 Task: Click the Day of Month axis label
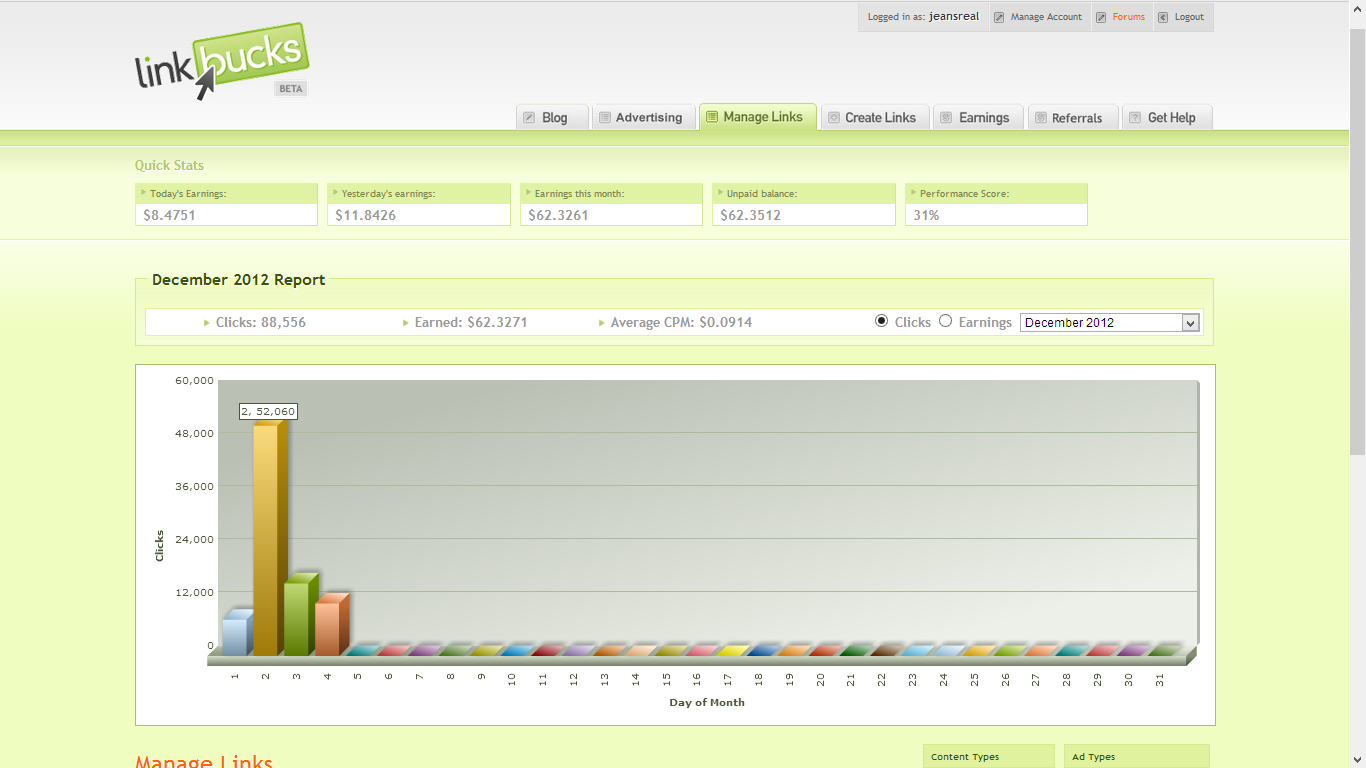coord(707,702)
